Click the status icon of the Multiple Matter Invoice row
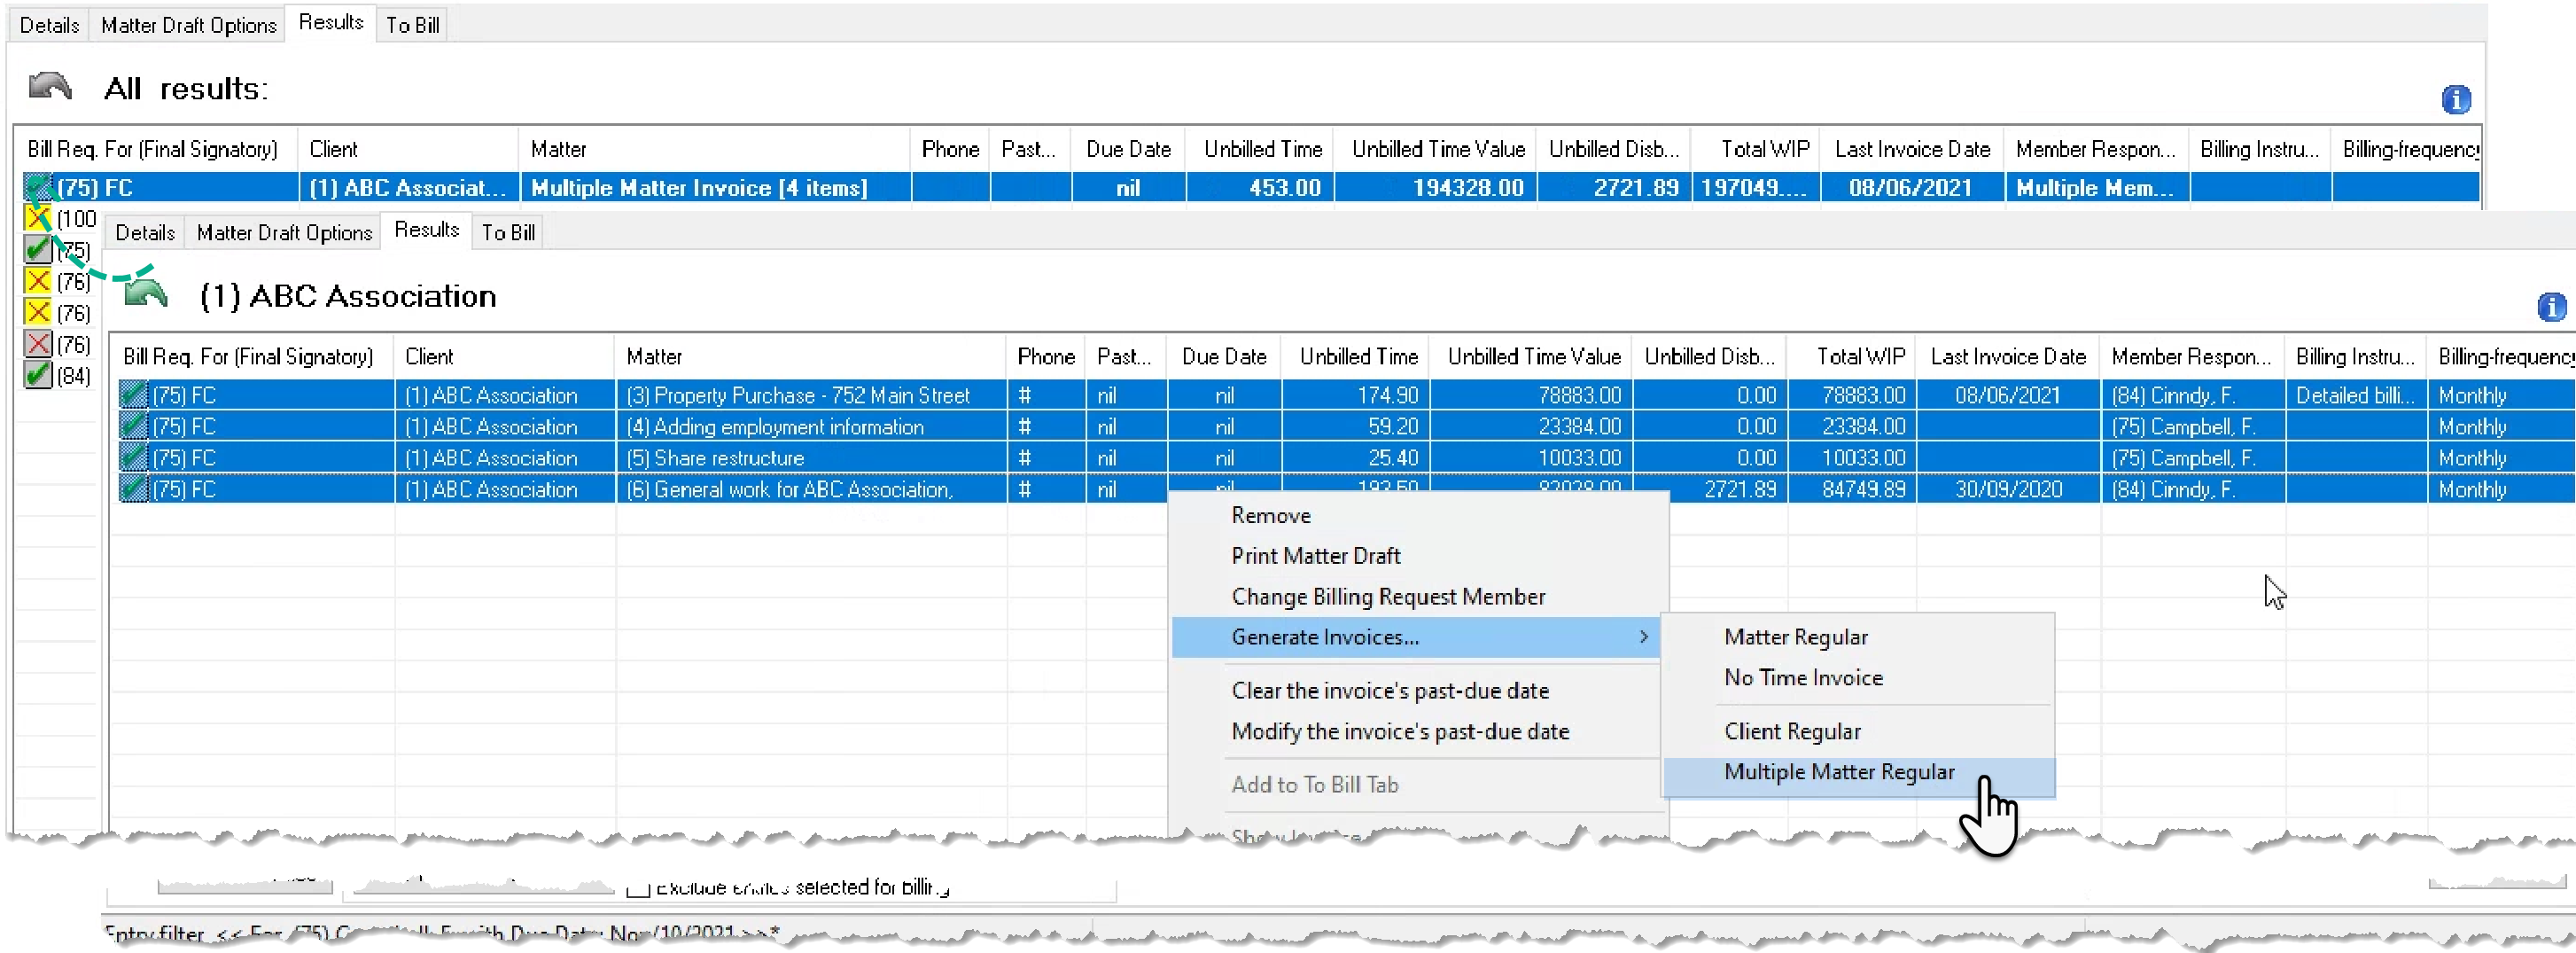This screenshot has width=2576, height=953. pyautogui.click(x=38, y=187)
